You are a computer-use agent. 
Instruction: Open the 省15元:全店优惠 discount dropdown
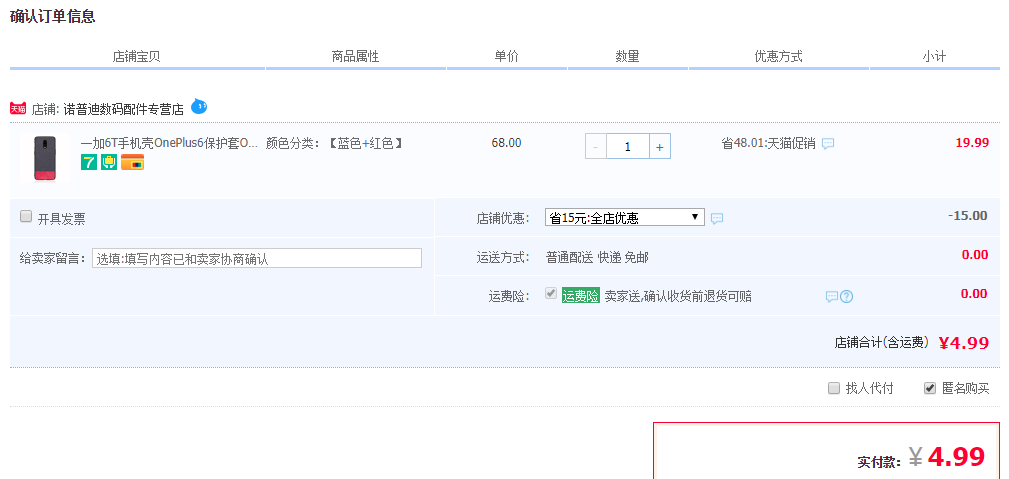tap(625, 217)
